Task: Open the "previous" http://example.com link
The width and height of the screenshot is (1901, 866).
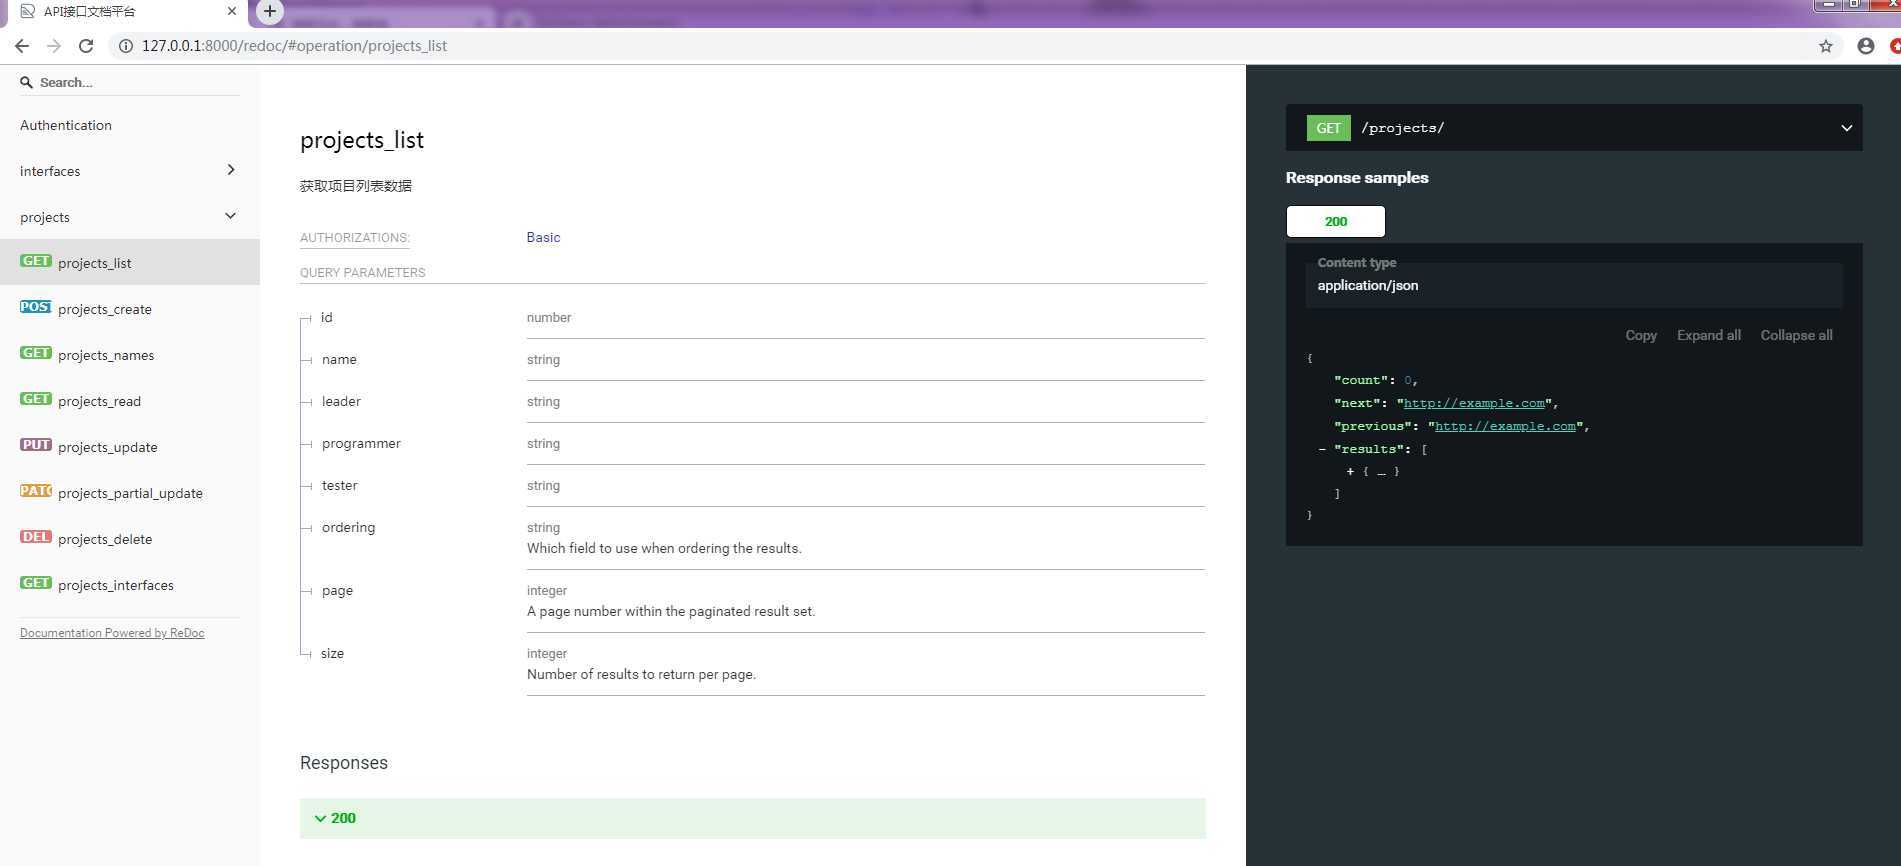Action: (x=1505, y=426)
